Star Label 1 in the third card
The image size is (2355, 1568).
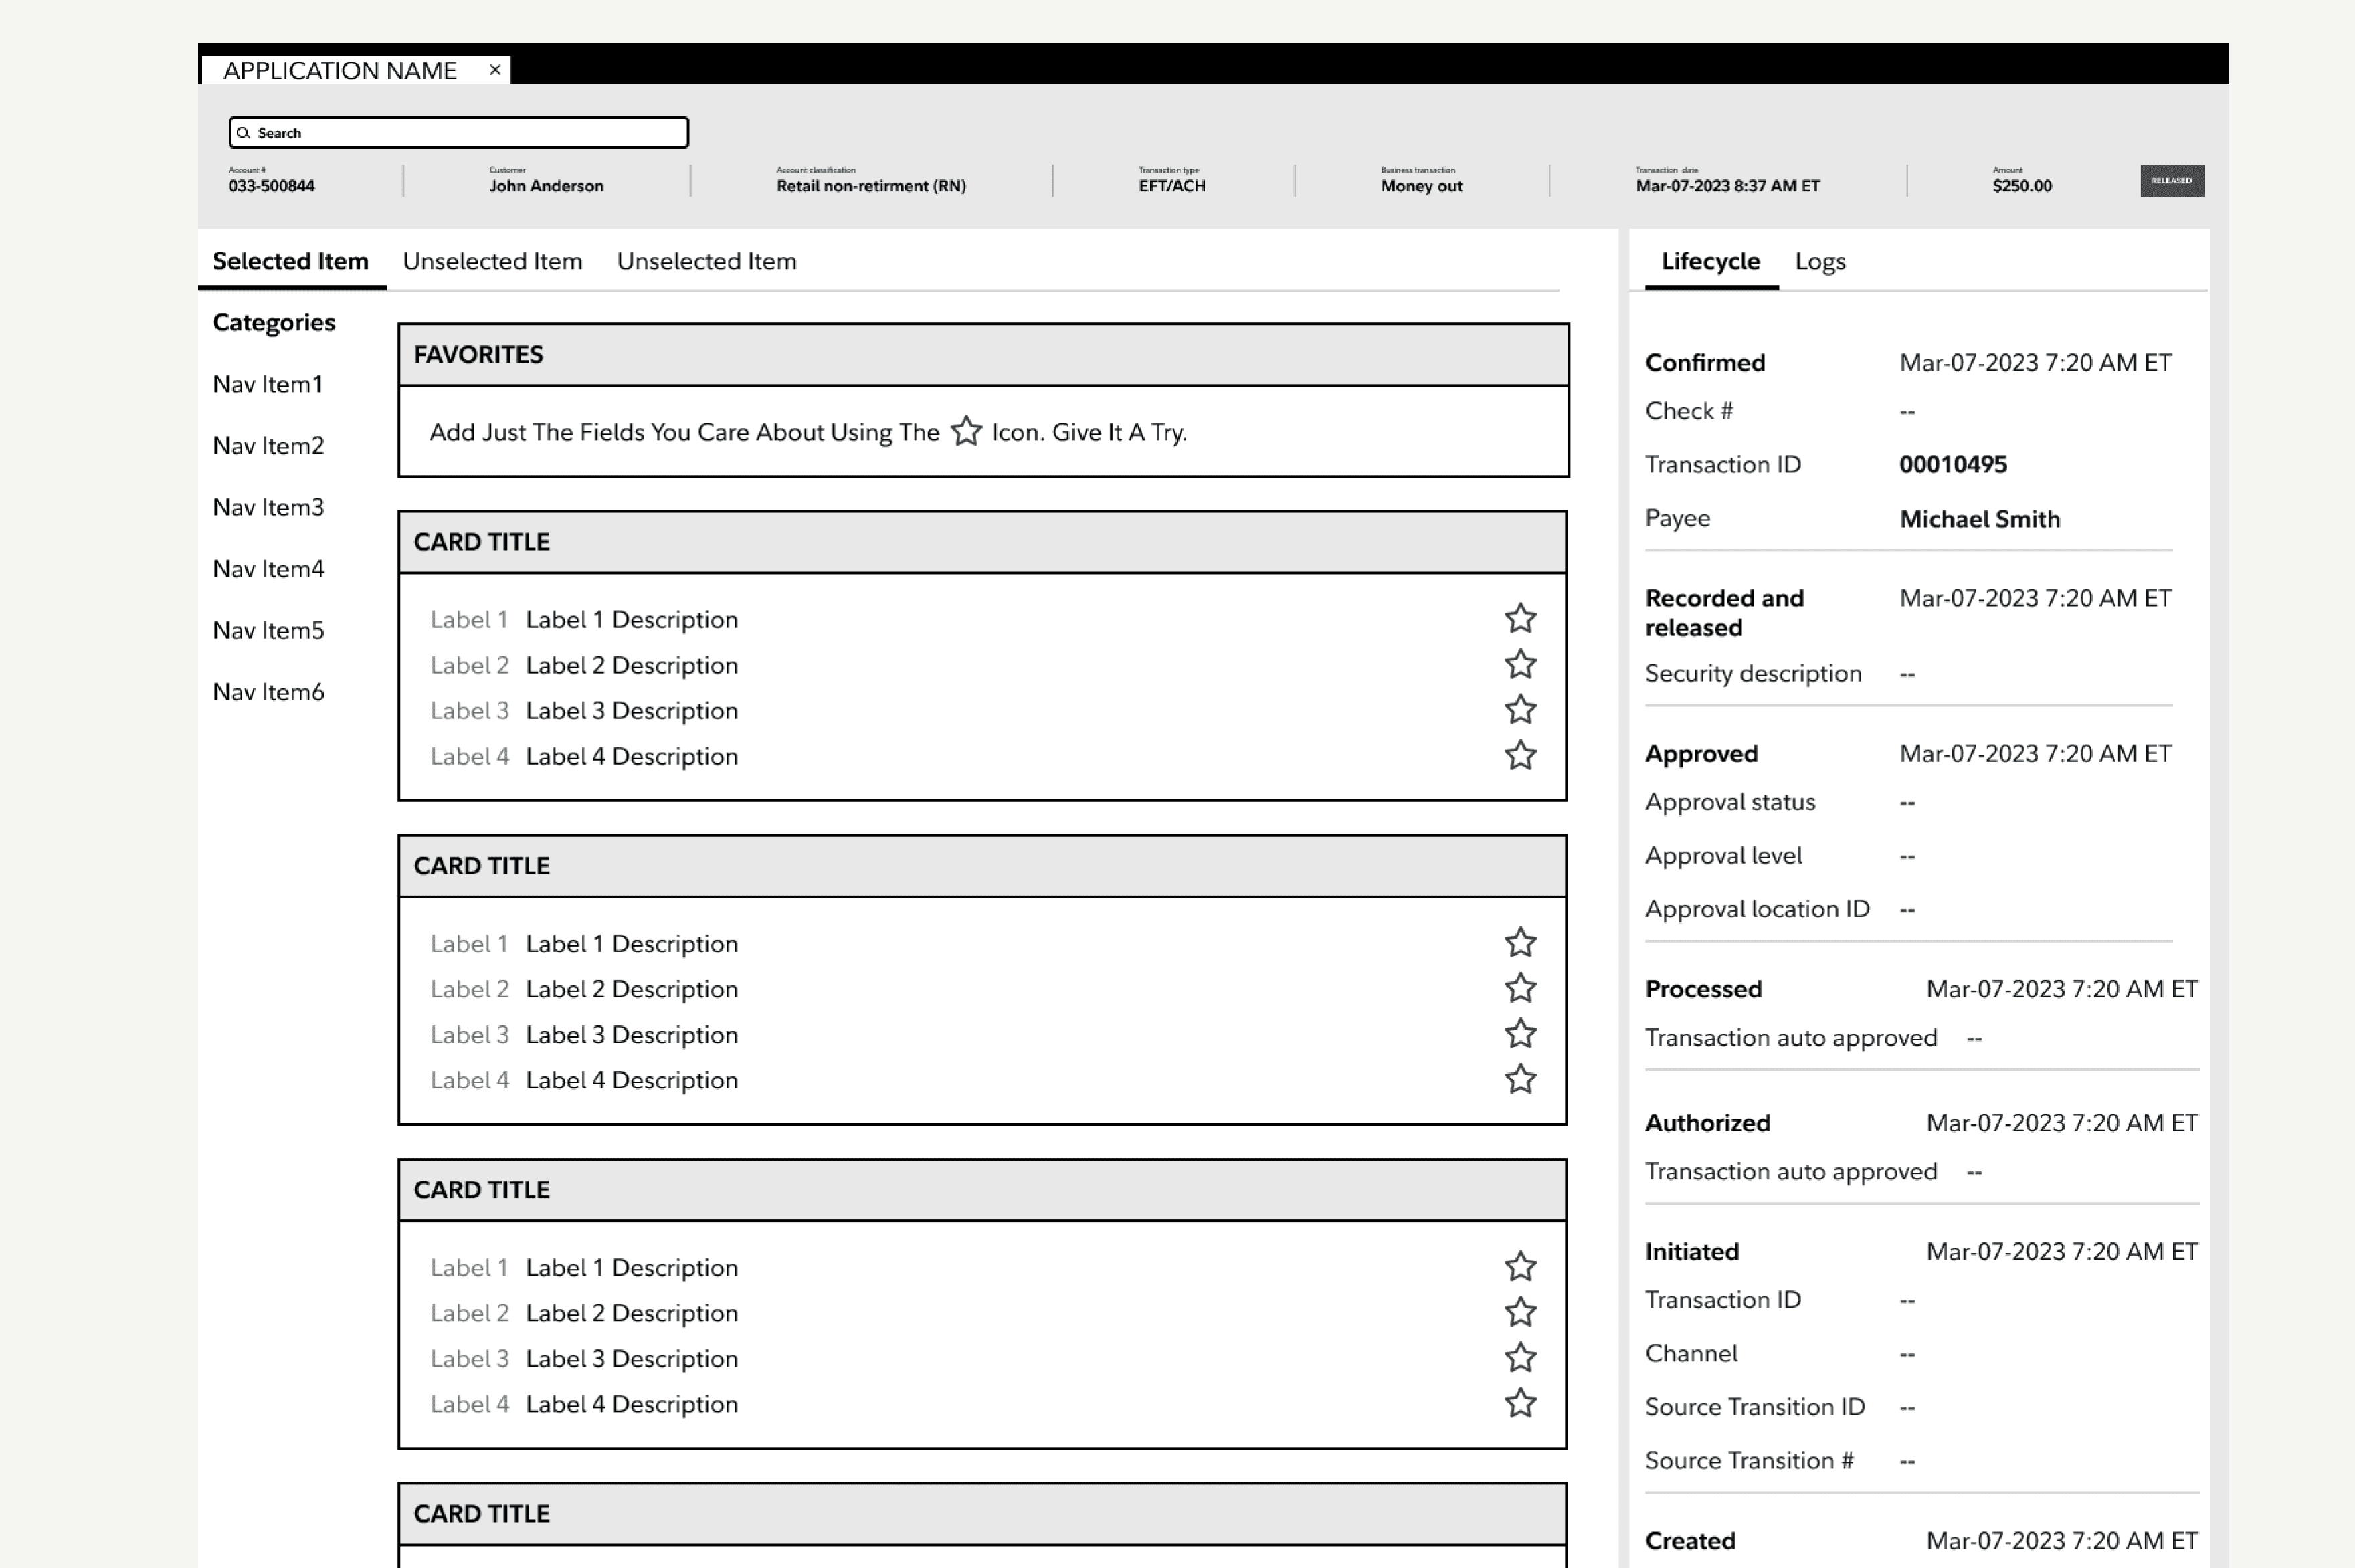click(x=1520, y=1267)
